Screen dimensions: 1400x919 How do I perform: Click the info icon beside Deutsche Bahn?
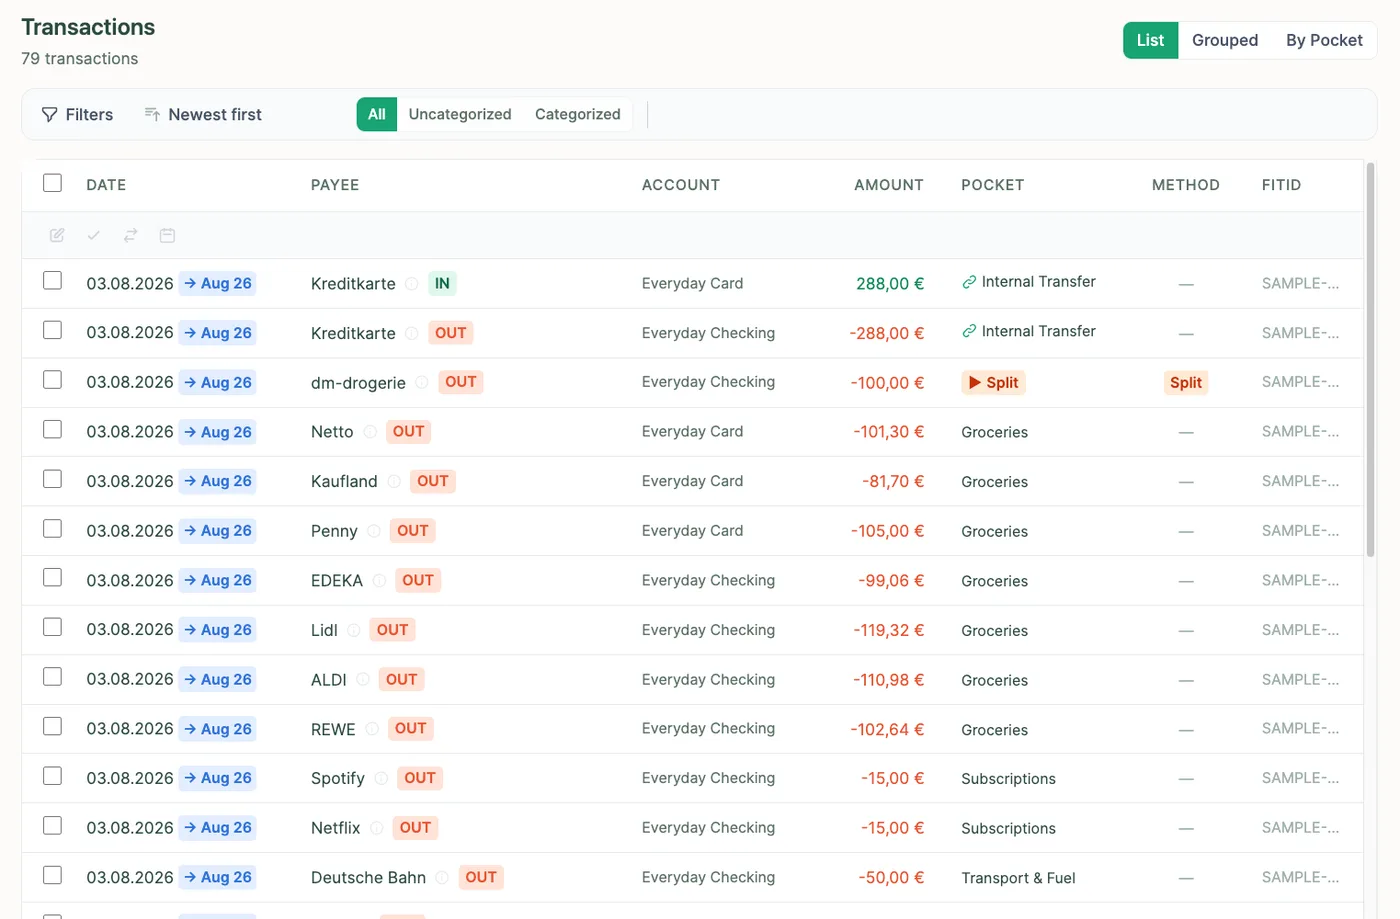click(442, 877)
